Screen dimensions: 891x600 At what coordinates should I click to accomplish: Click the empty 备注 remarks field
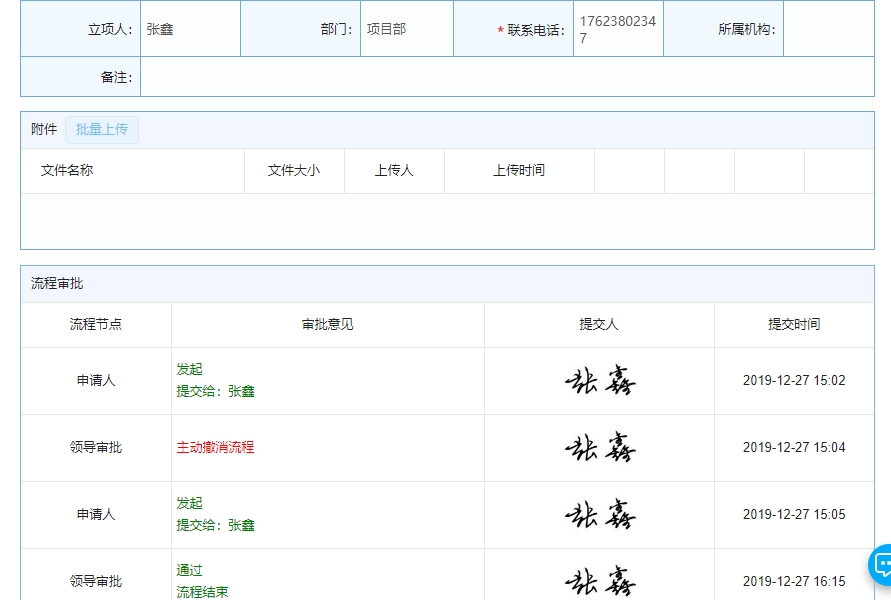[x=500, y=76]
